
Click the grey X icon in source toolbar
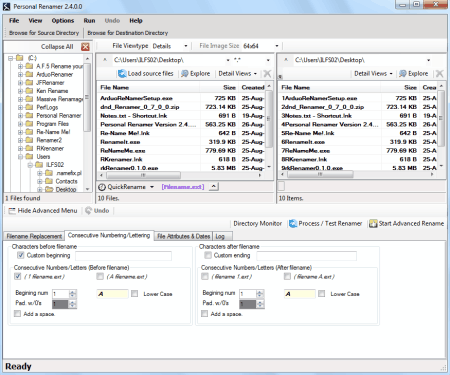pyautogui.click(x=267, y=73)
